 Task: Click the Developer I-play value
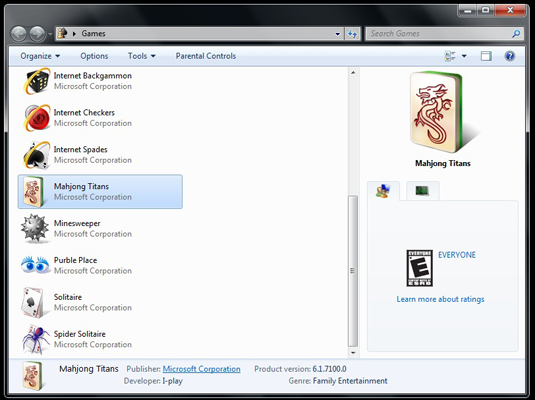coord(172,381)
